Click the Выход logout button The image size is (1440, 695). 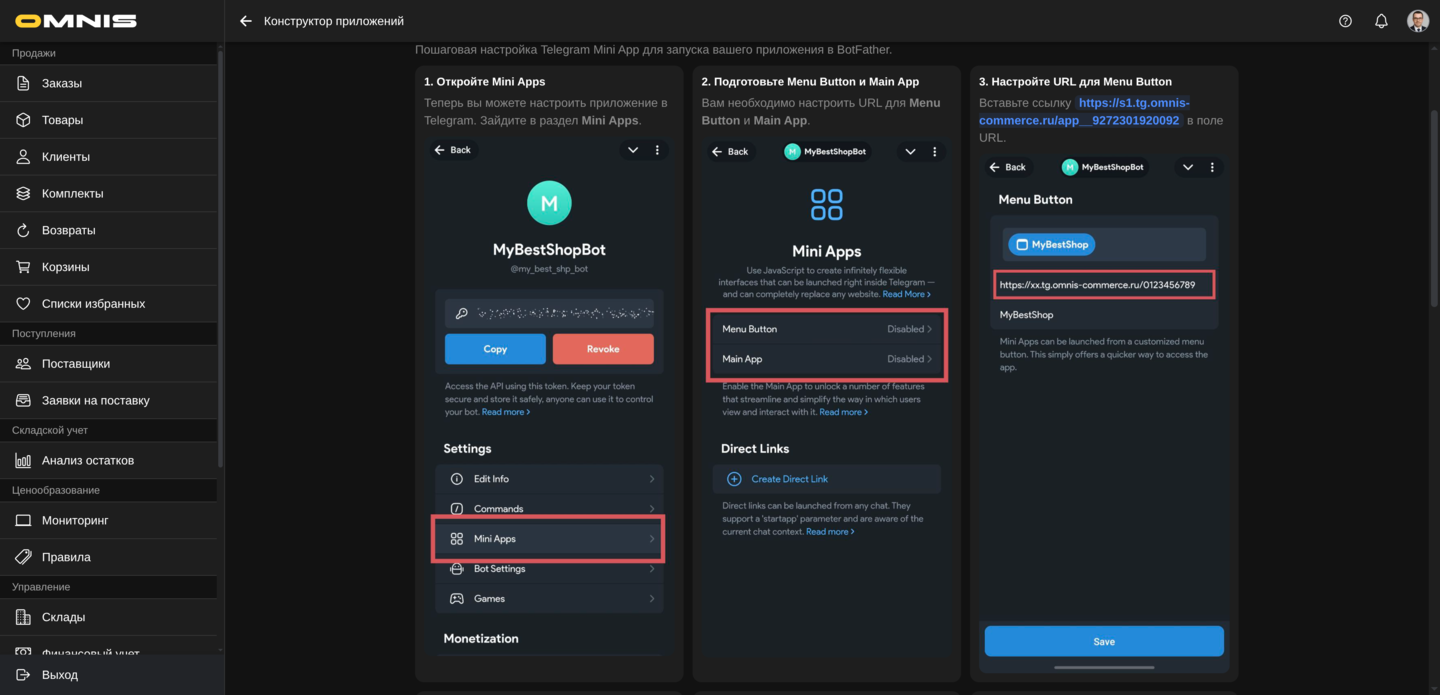point(60,675)
